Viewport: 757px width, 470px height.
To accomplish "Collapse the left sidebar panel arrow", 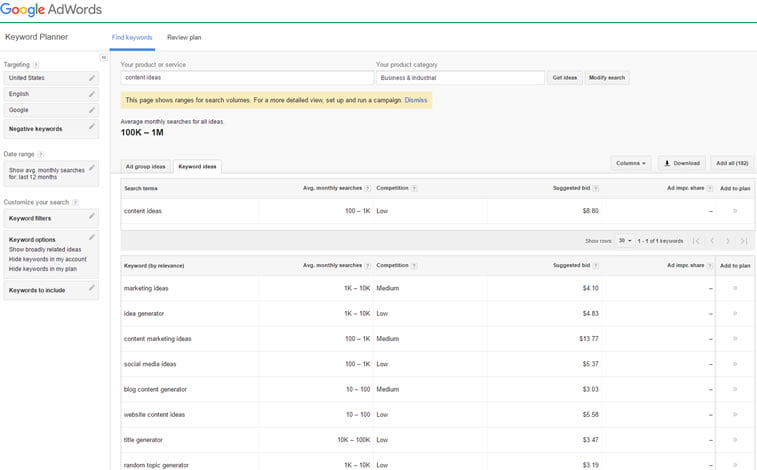I will pyautogui.click(x=103, y=57).
